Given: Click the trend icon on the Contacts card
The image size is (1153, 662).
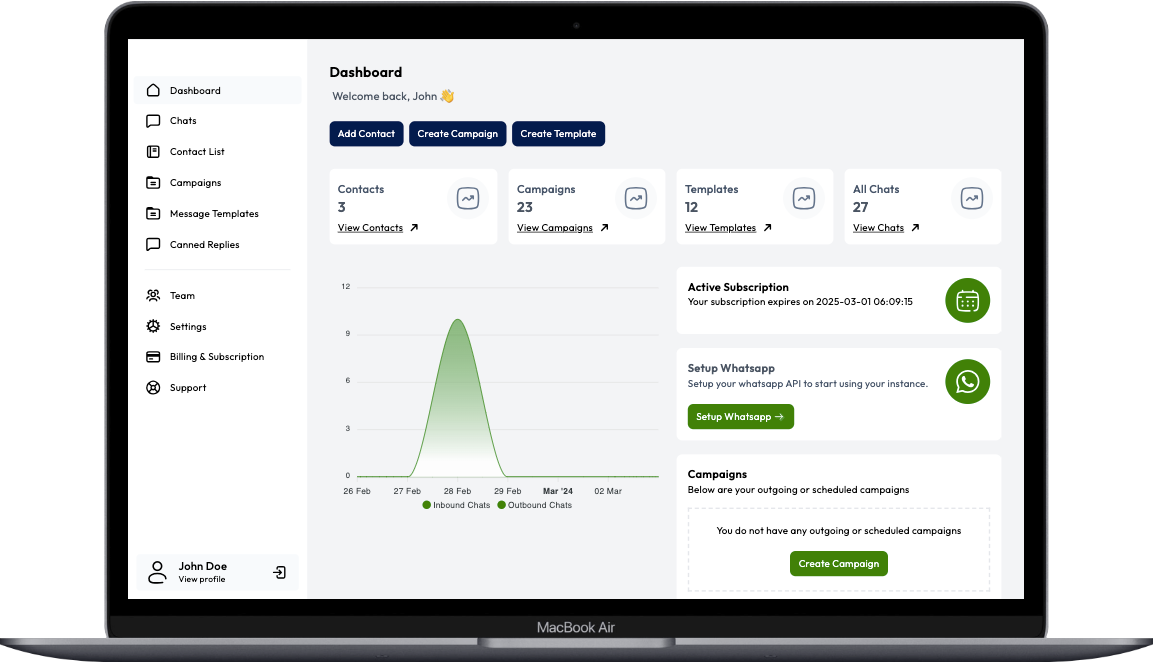Looking at the screenshot, I should pos(467,198).
